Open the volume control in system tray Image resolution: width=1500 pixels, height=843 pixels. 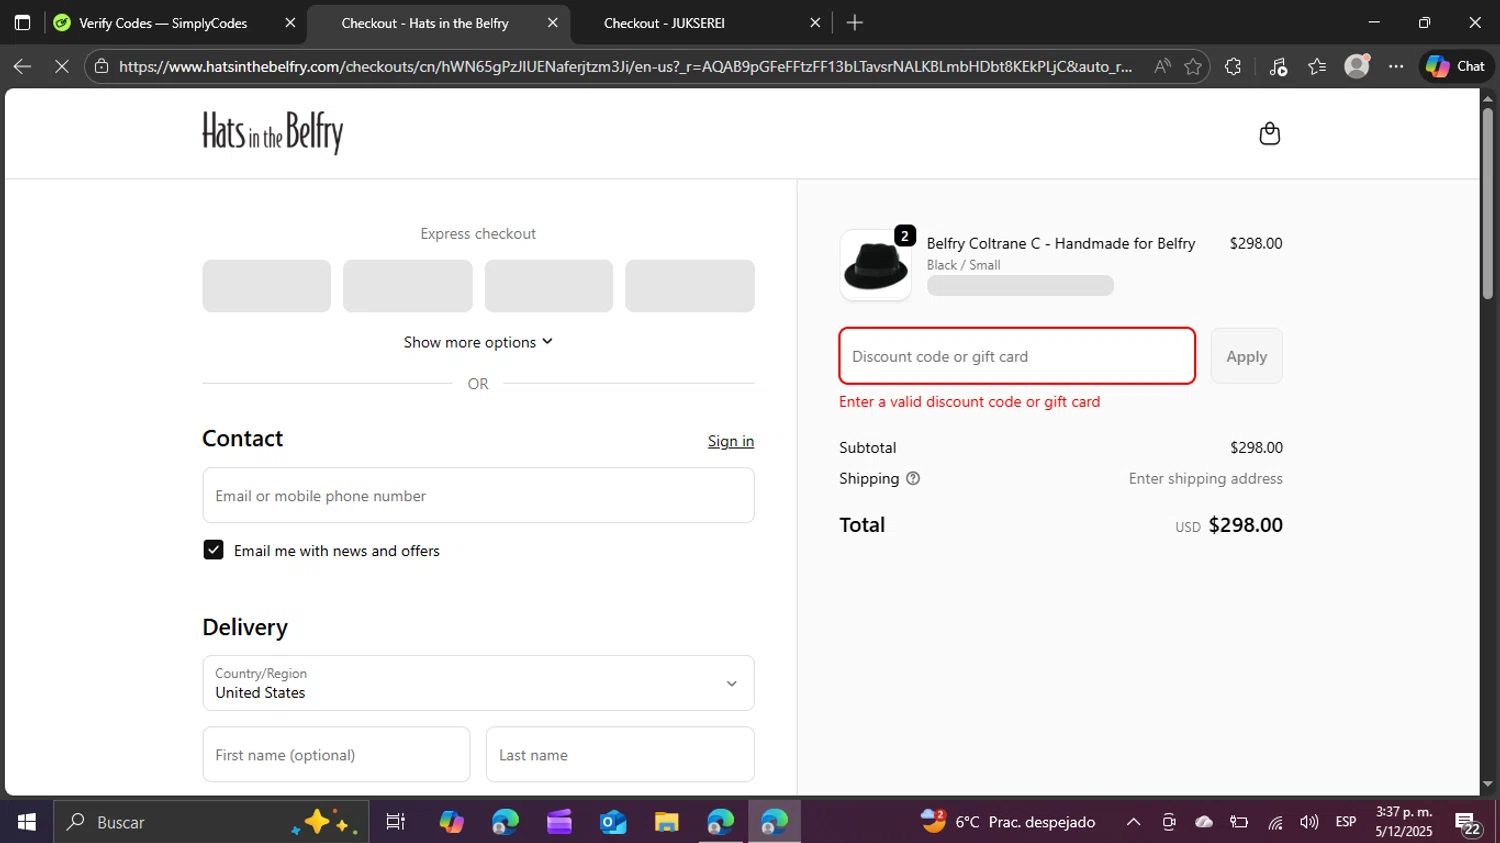pyautogui.click(x=1309, y=822)
